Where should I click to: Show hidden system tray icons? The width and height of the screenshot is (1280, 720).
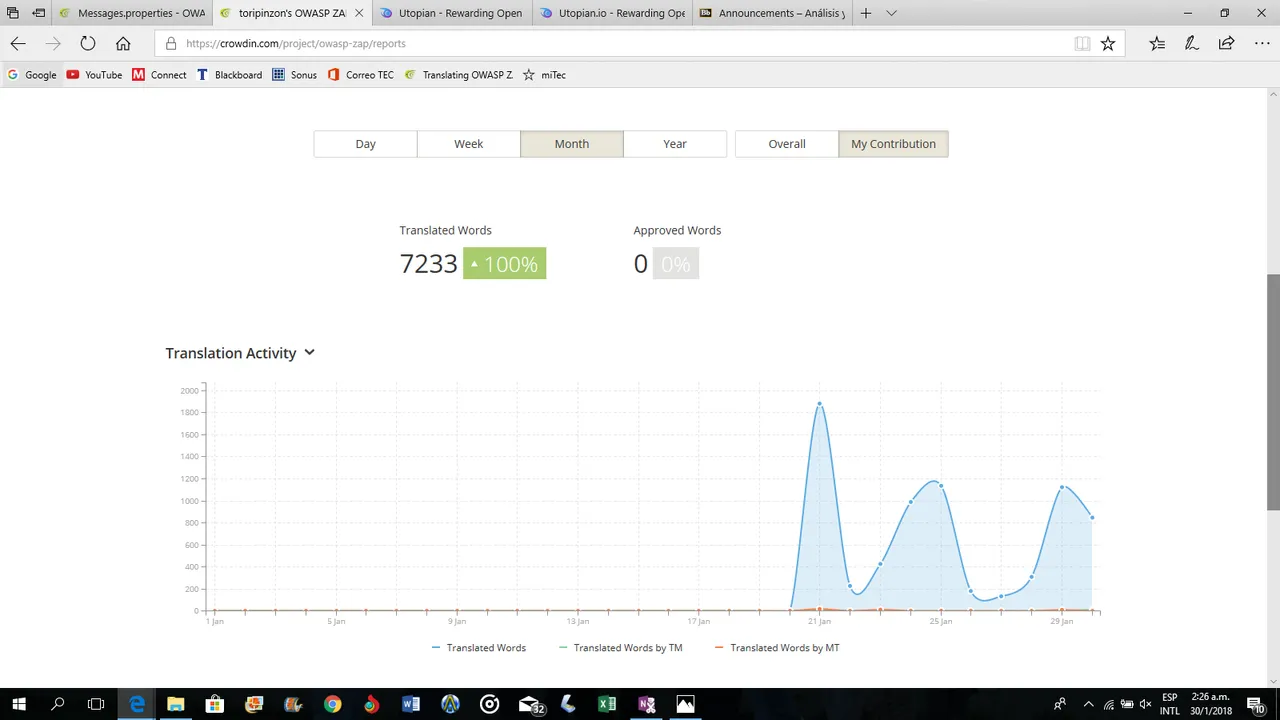(1089, 704)
